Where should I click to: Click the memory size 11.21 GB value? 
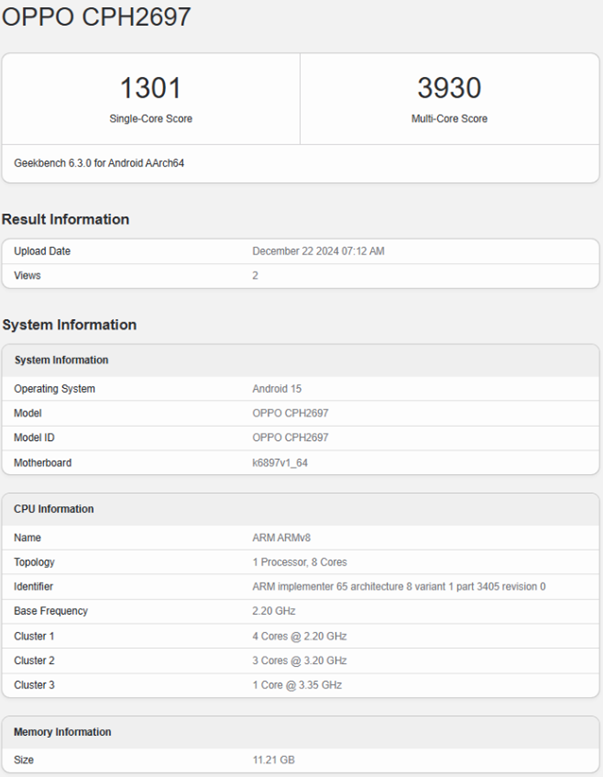pos(274,760)
